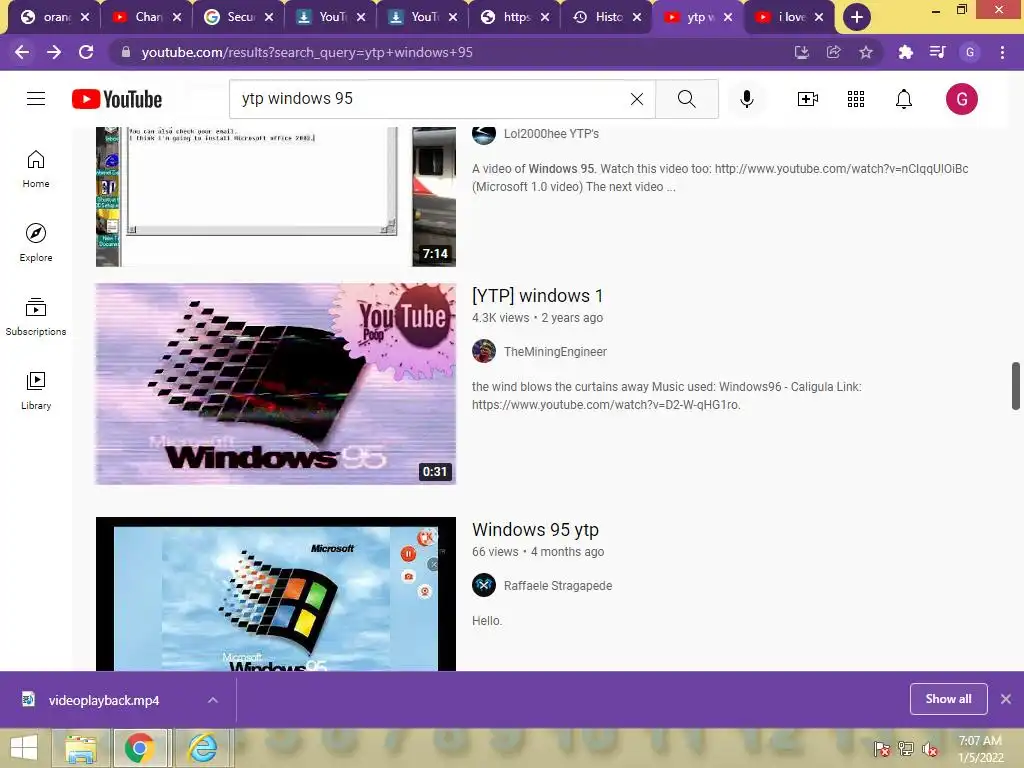Open the Raffaele Stragapede video thumbnail
Image resolution: width=1024 pixels, height=768 pixels.
coord(276,594)
